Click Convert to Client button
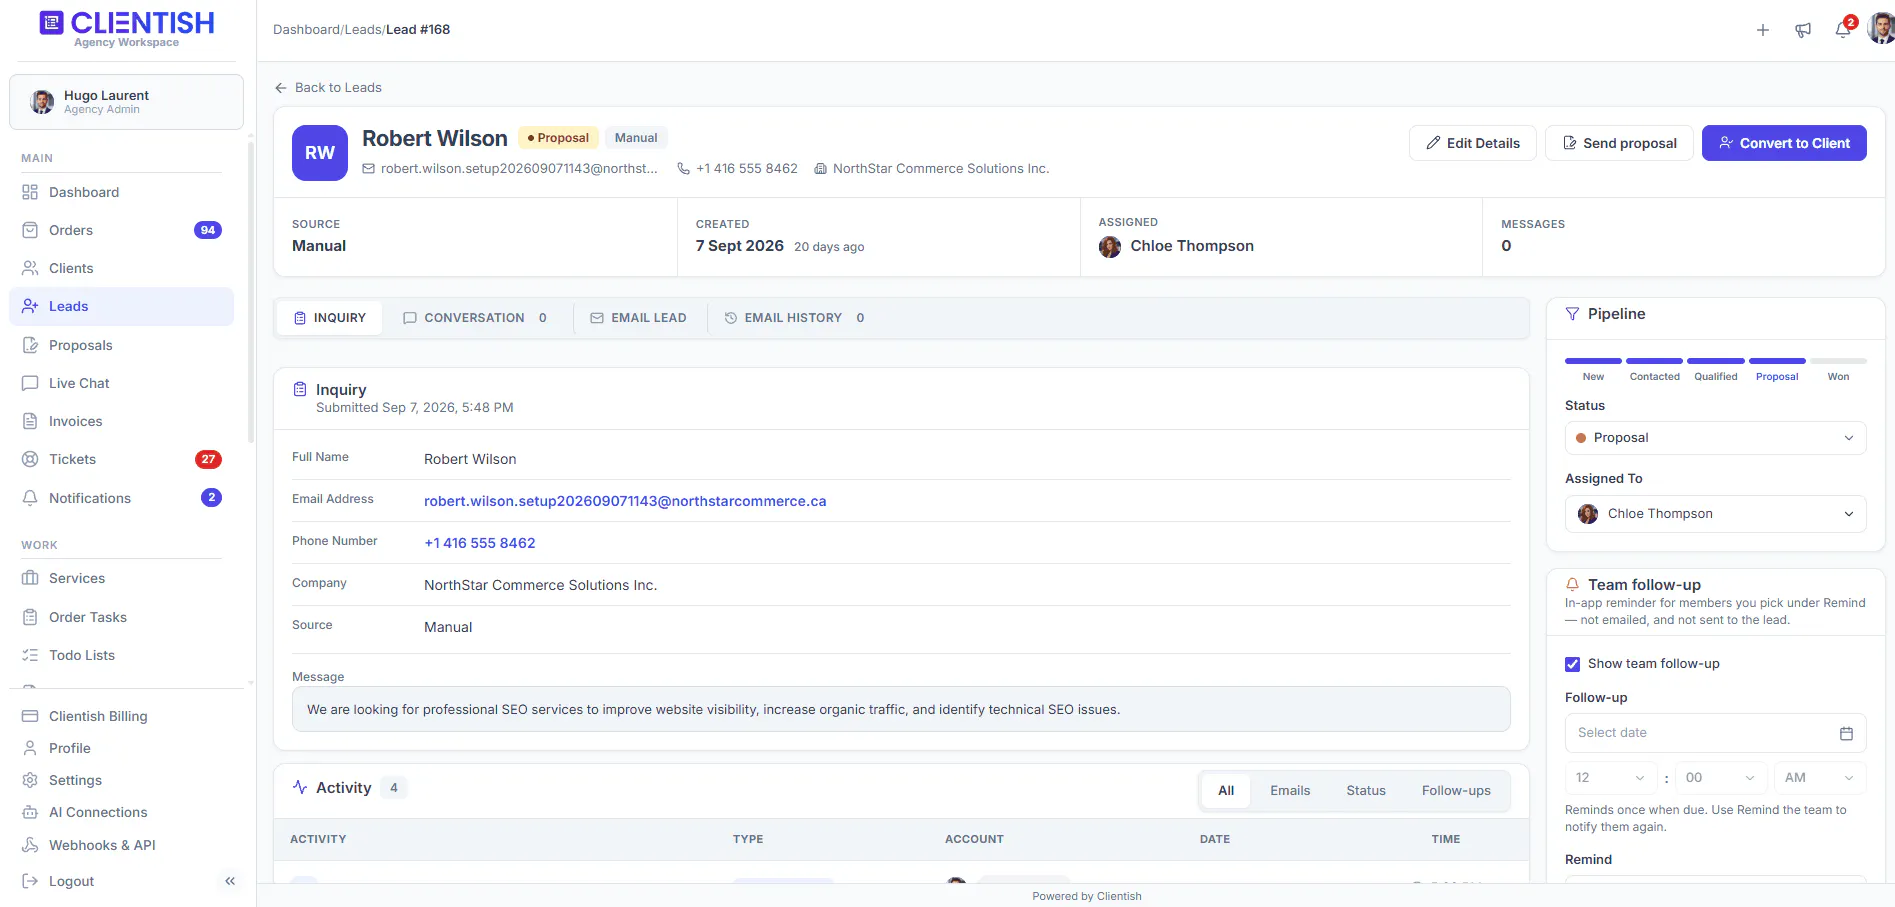1895x907 pixels. [1784, 143]
